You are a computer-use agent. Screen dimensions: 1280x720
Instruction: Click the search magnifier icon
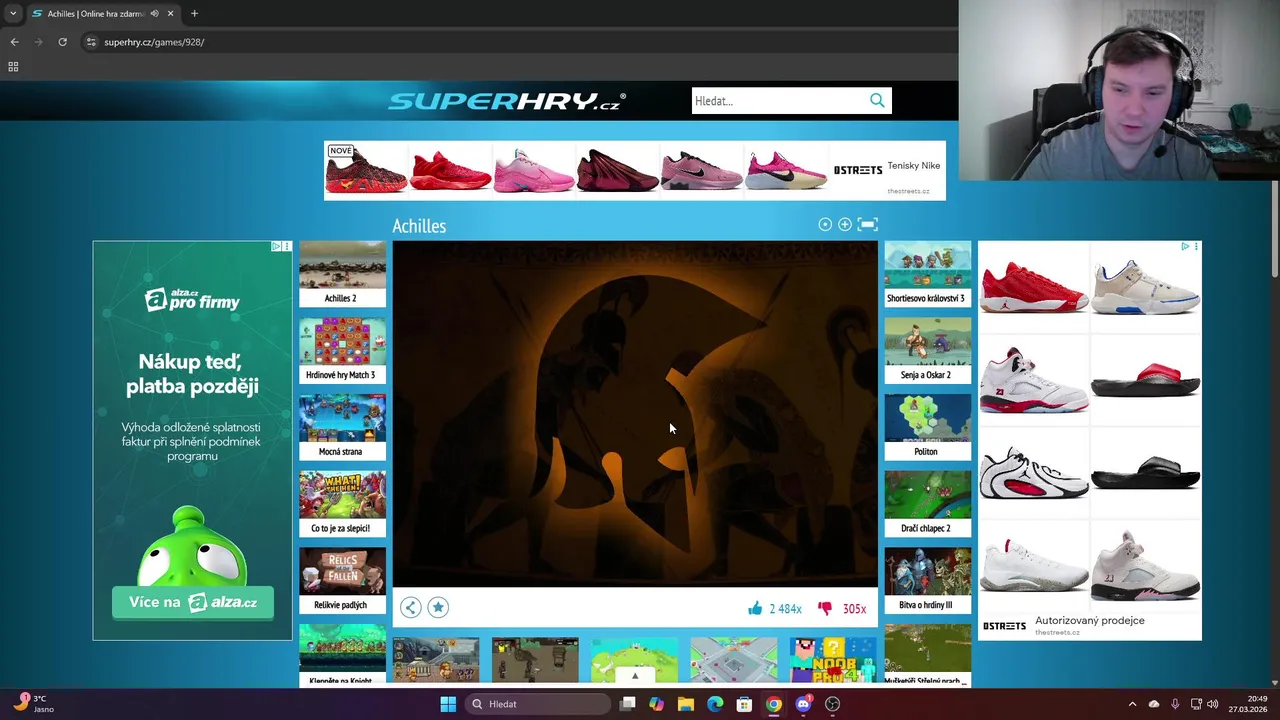point(877,100)
